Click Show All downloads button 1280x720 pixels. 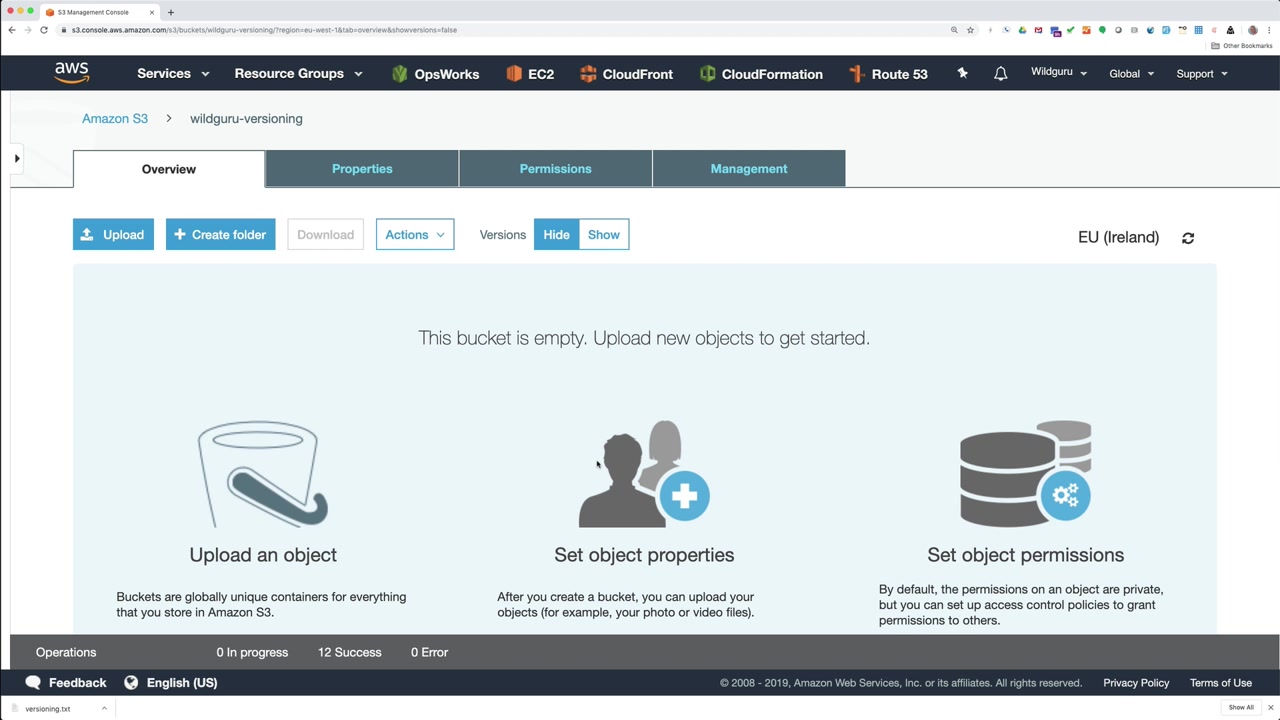tap(1241, 708)
